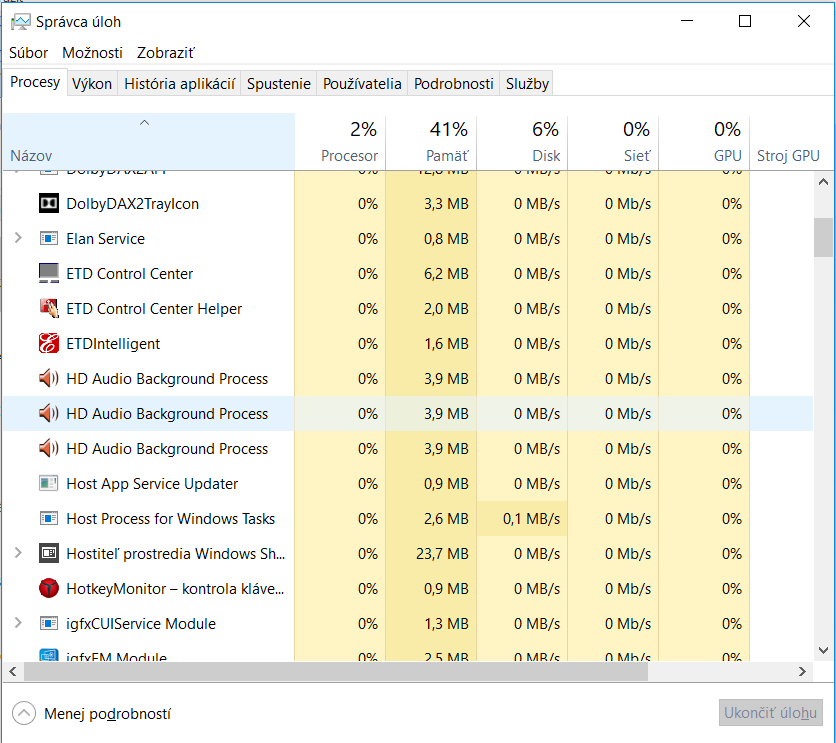Image resolution: width=836 pixels, height=743 pixels.
Task: Expand the Hostiteľ prostredia Windows process group
Action: pyautogui.click(x=18, y=554)
